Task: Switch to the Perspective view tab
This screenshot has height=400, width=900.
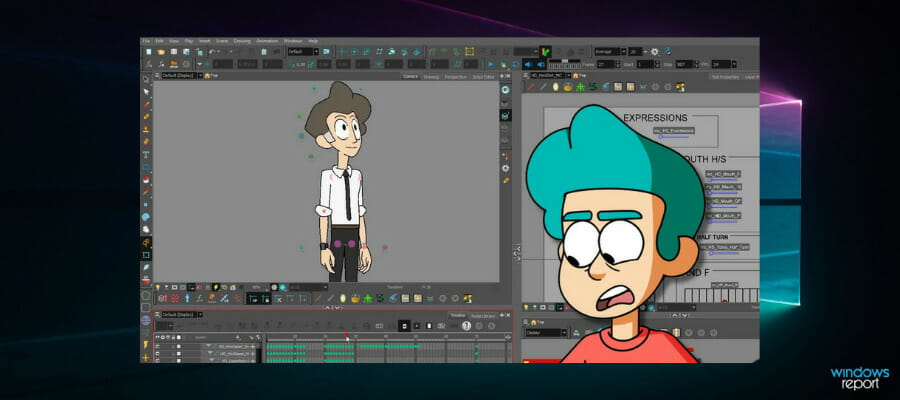Action: click(x=456, y=77)
